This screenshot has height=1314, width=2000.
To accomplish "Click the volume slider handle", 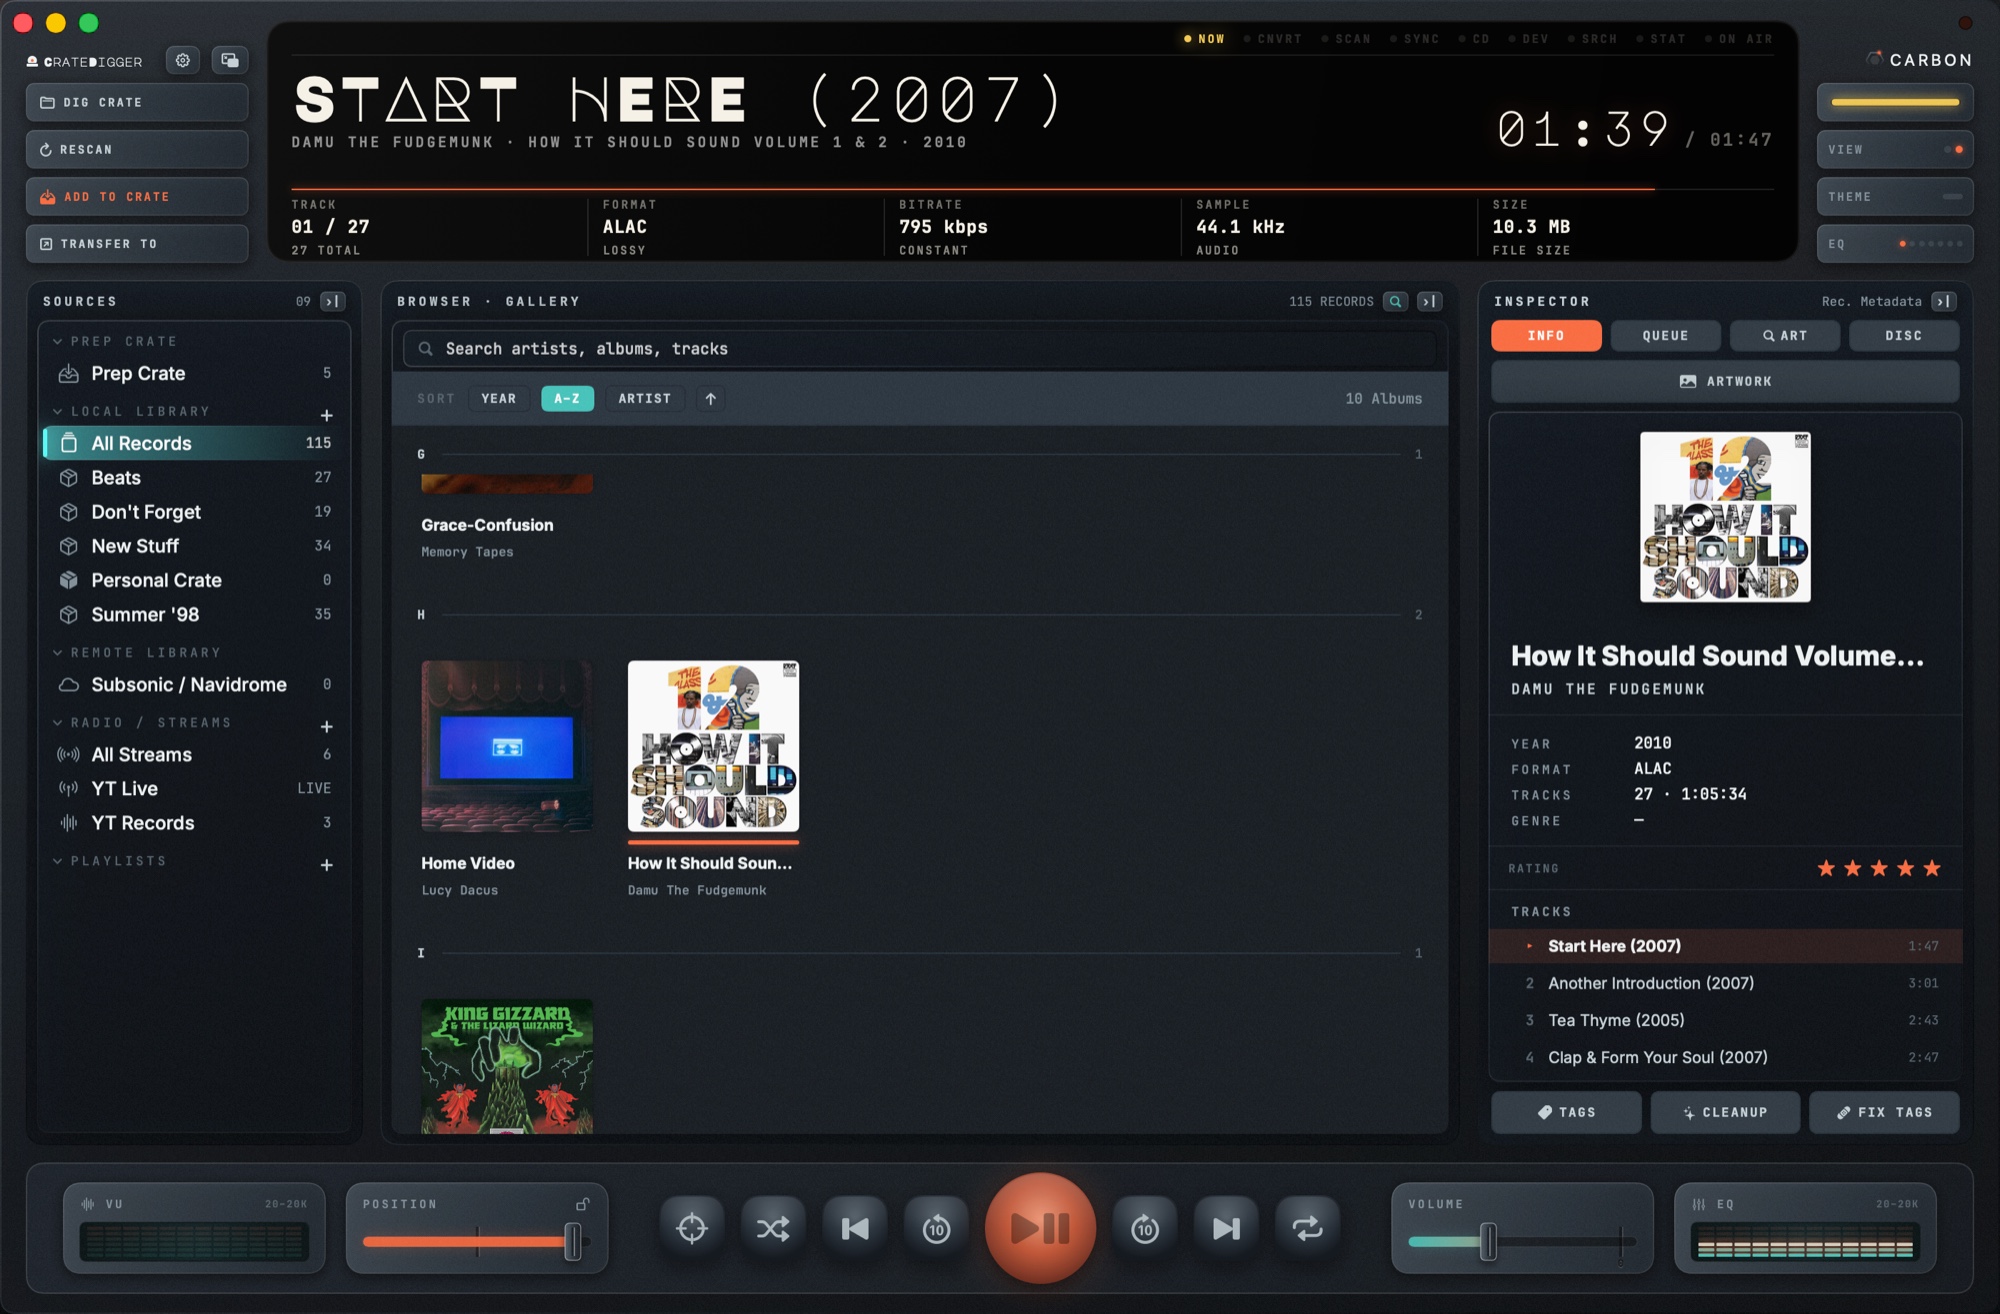I will click(x=1488, y=1242).
